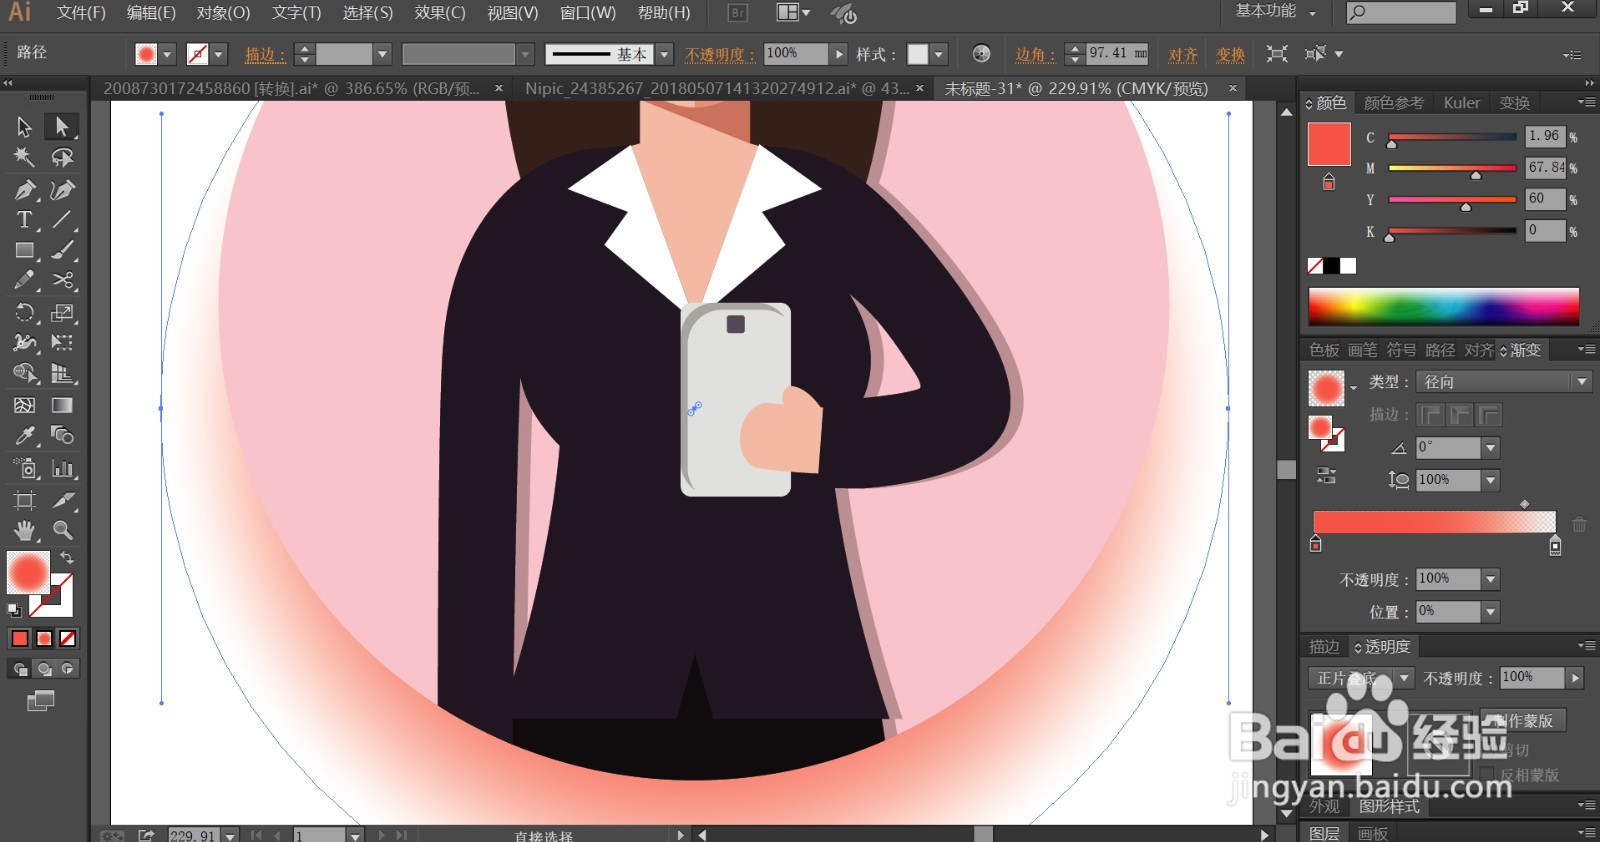The image size is (1600, 842).
Task: Open the 基本功能 workspace switcher
Action: pos(1276,11)
